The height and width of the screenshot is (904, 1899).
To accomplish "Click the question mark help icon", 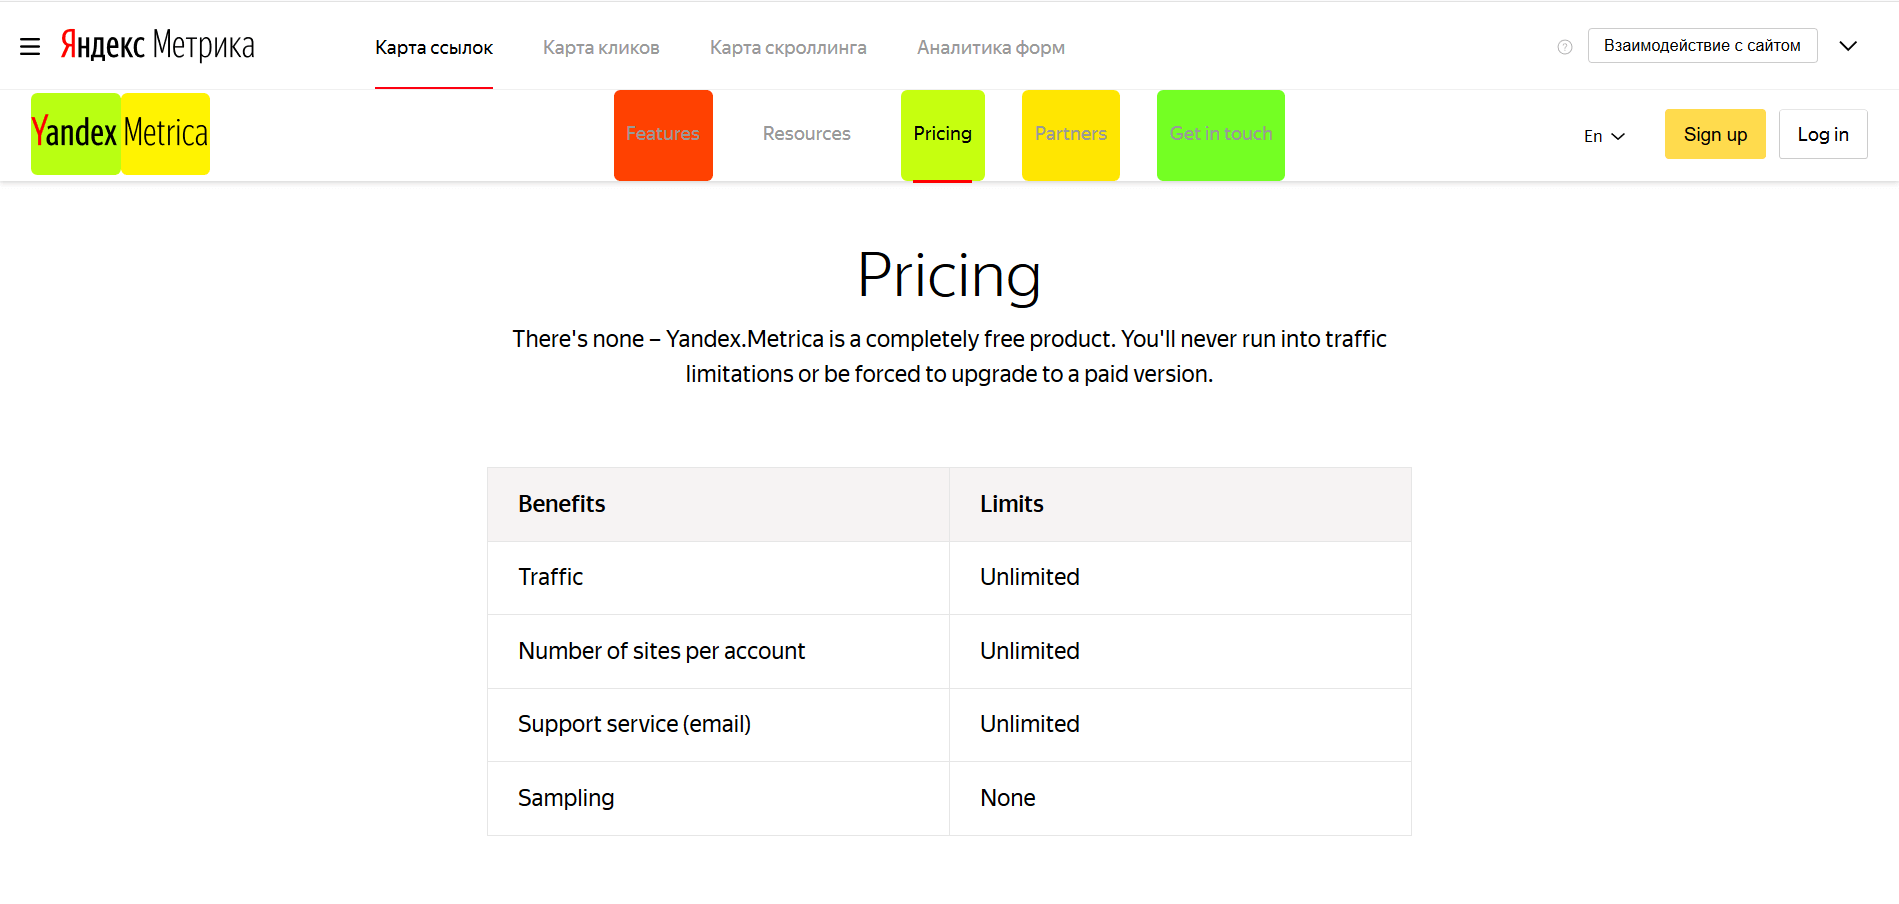I will [x=1565, y=47].
